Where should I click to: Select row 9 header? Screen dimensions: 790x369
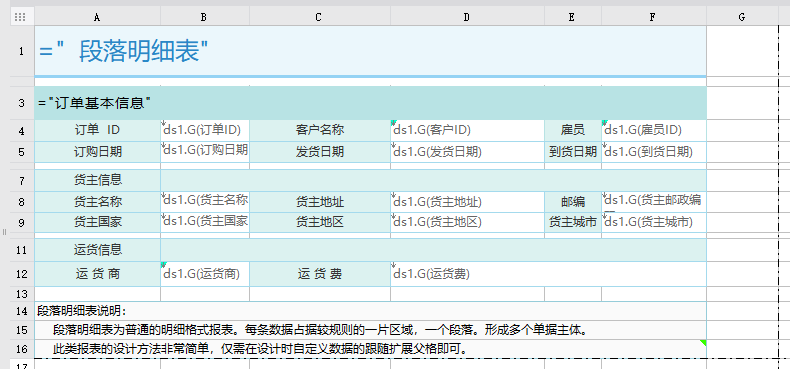(22, 222)
